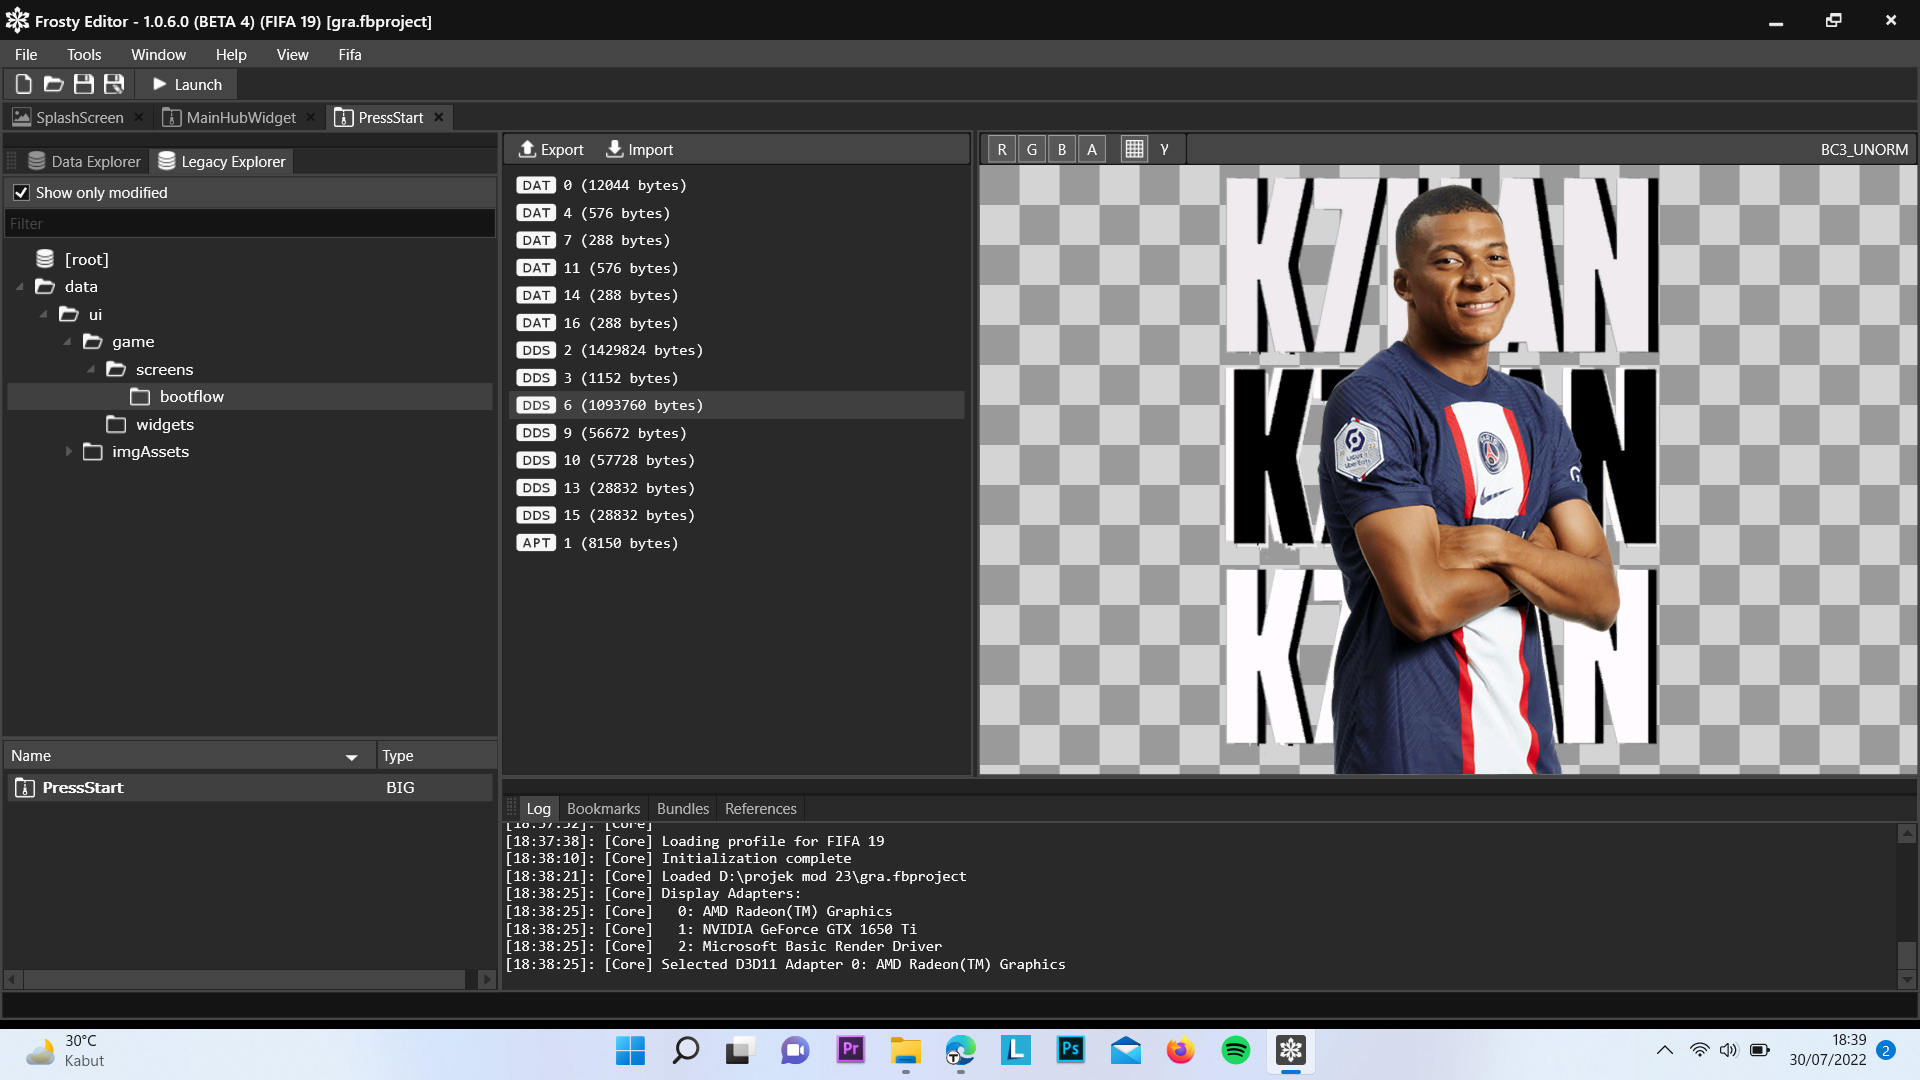Select DDS 9 (56672 bytes) entry
The width and height of the screenshot is (1920, 1080).
(738, 433)
